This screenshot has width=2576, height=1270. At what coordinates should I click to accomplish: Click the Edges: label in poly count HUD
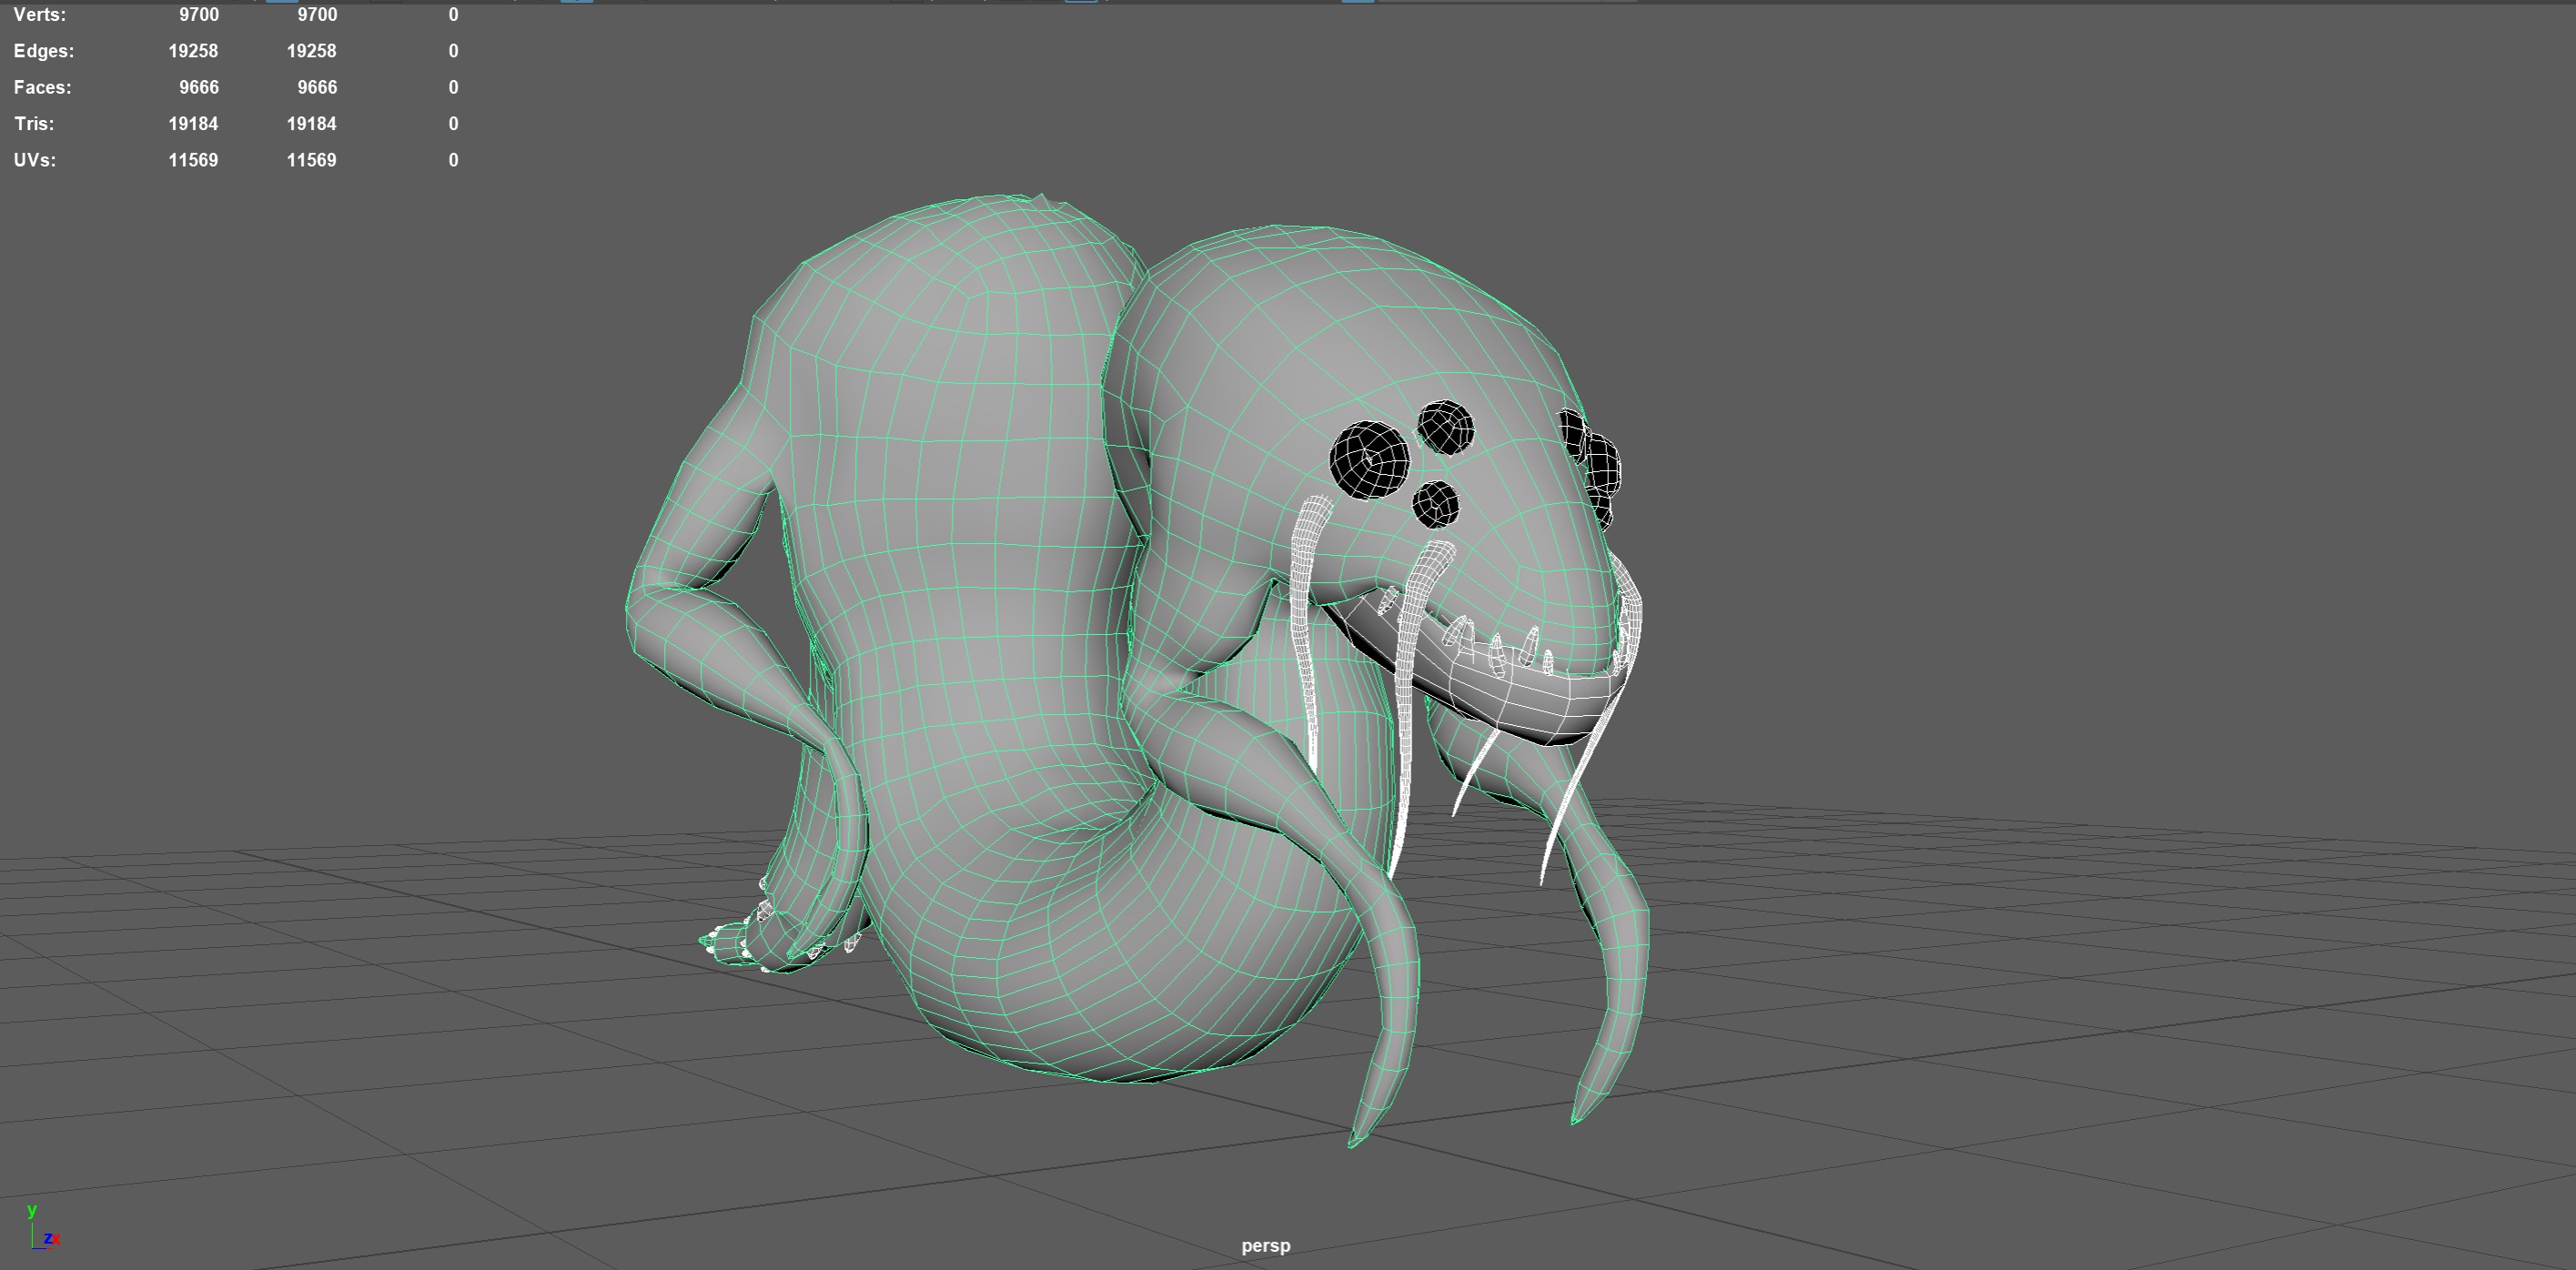[44, 51]
